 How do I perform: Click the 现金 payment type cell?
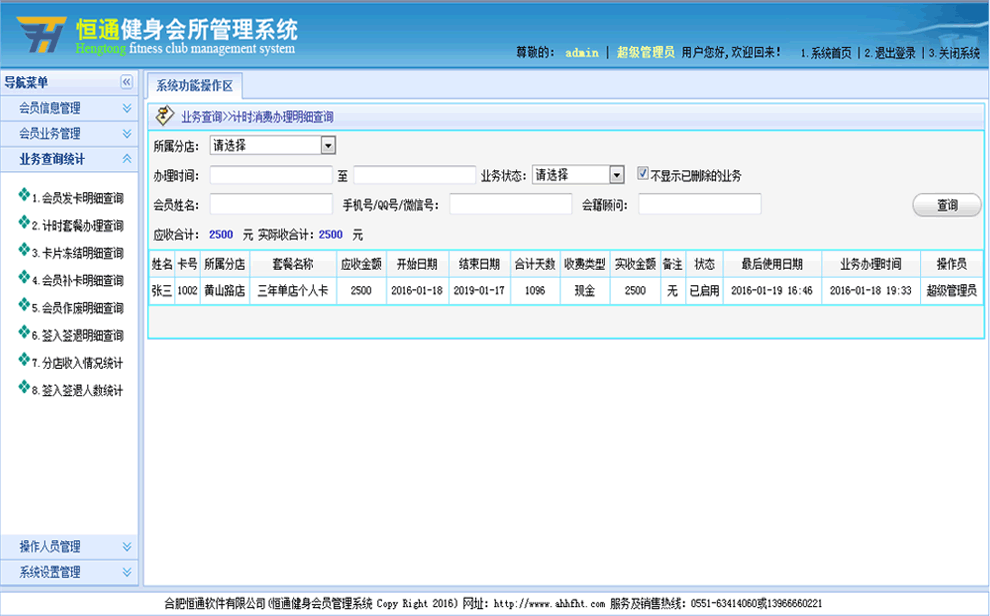[585, 291]
